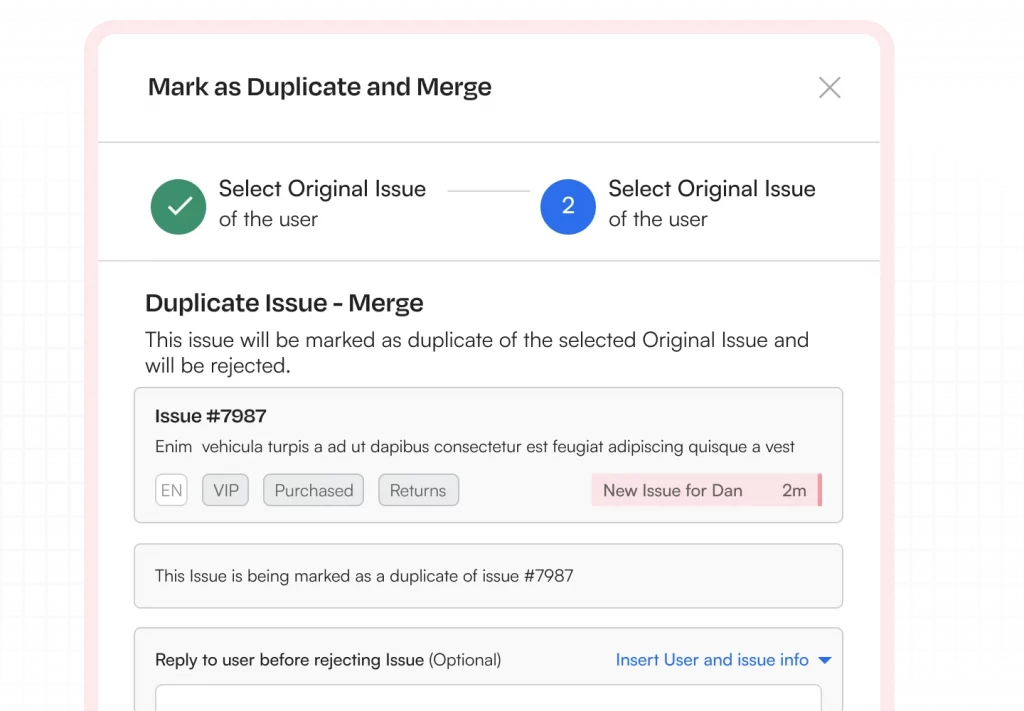Select the first step label Select Original Issue
The height and width of the screenshot is (711, 1024).
click(322, 189)
